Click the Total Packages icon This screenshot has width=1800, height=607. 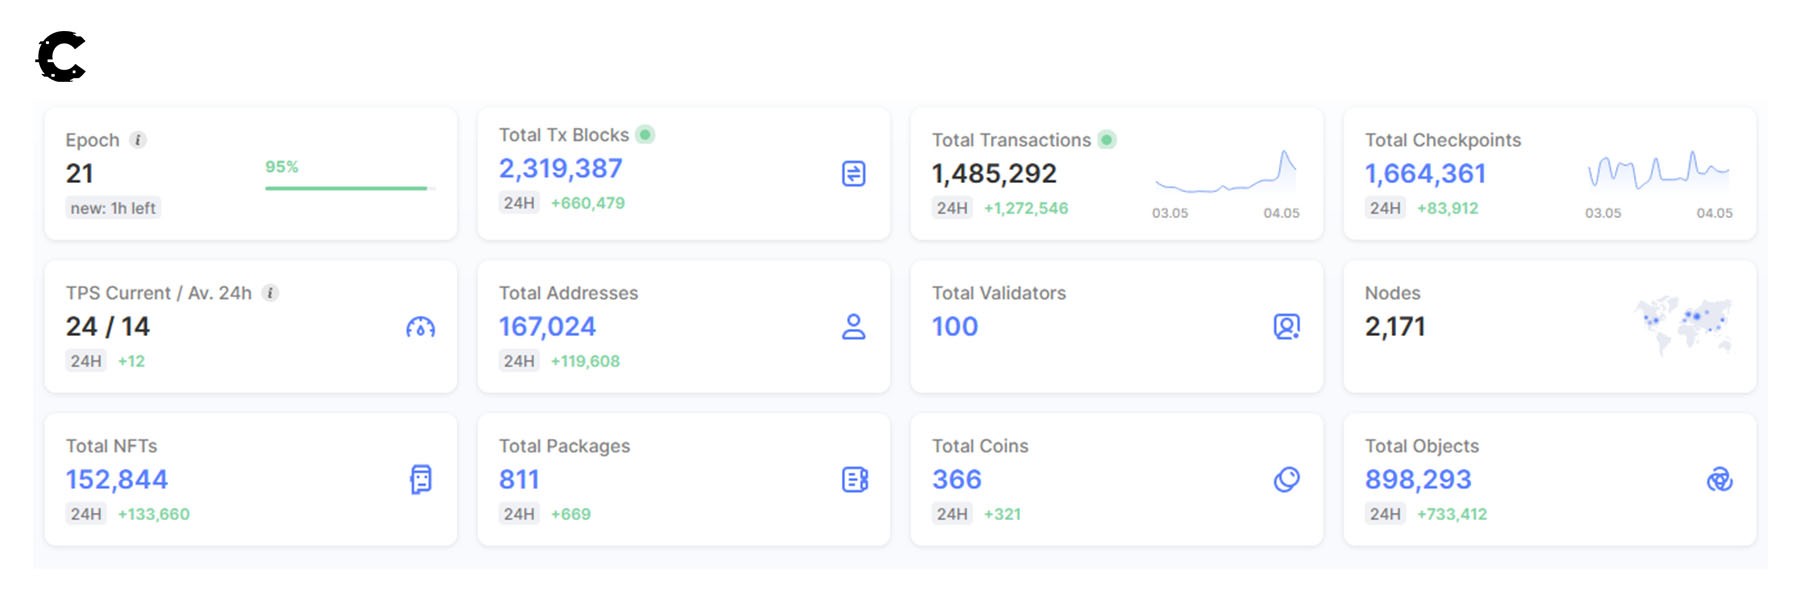coord(855,480)
